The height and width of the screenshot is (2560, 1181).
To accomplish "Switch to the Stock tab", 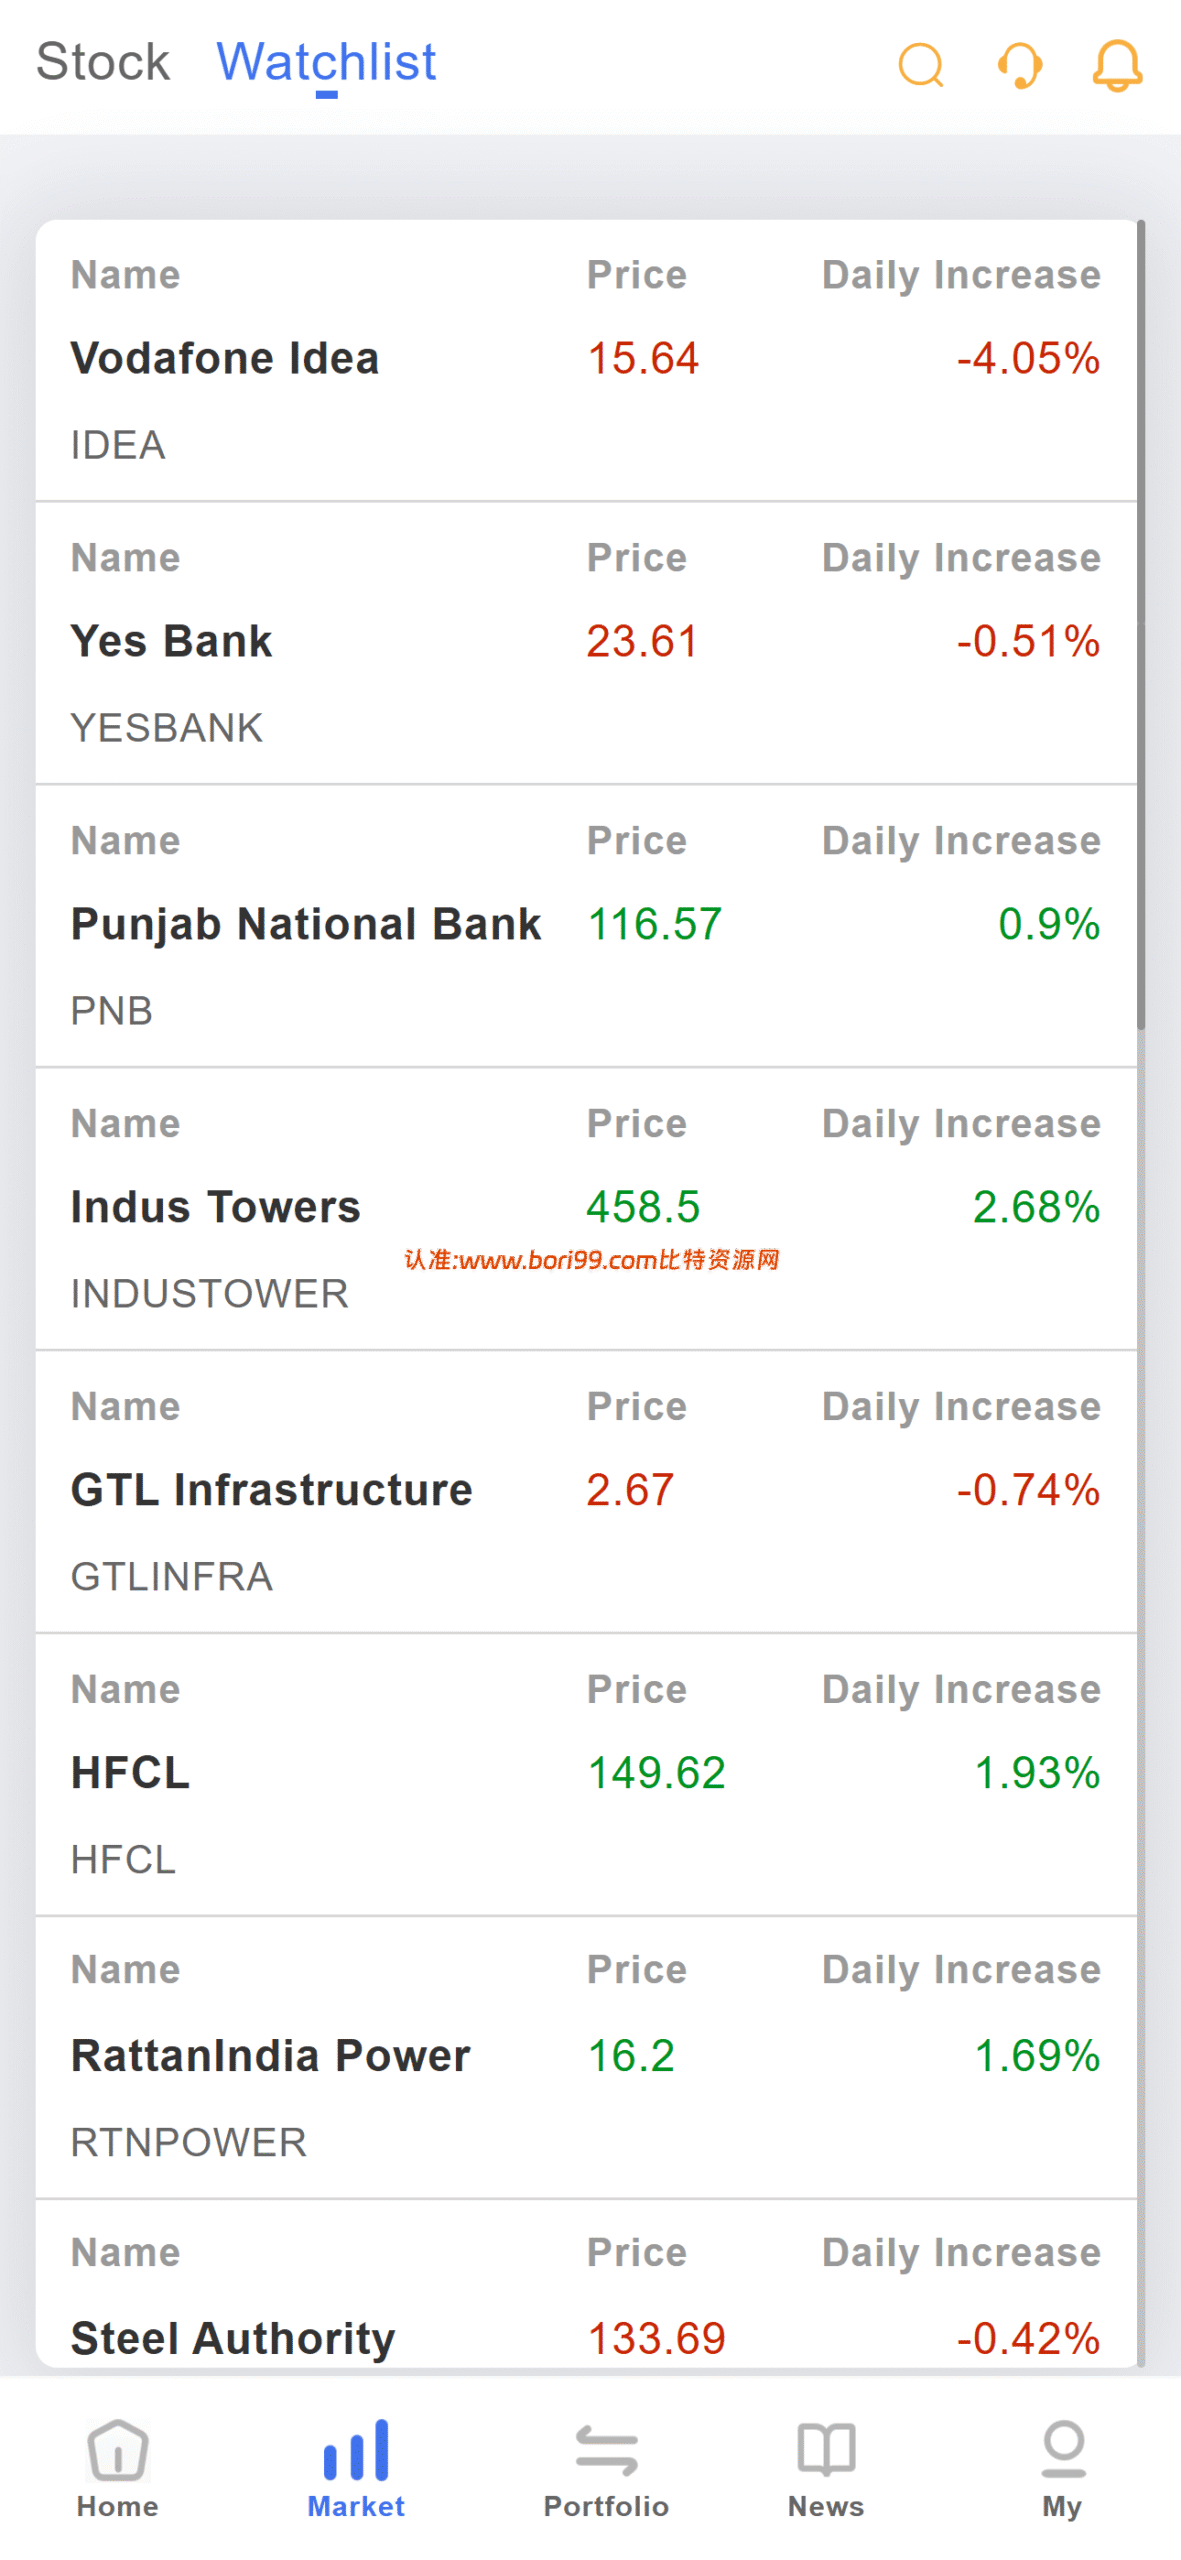I will coord(103,62).
